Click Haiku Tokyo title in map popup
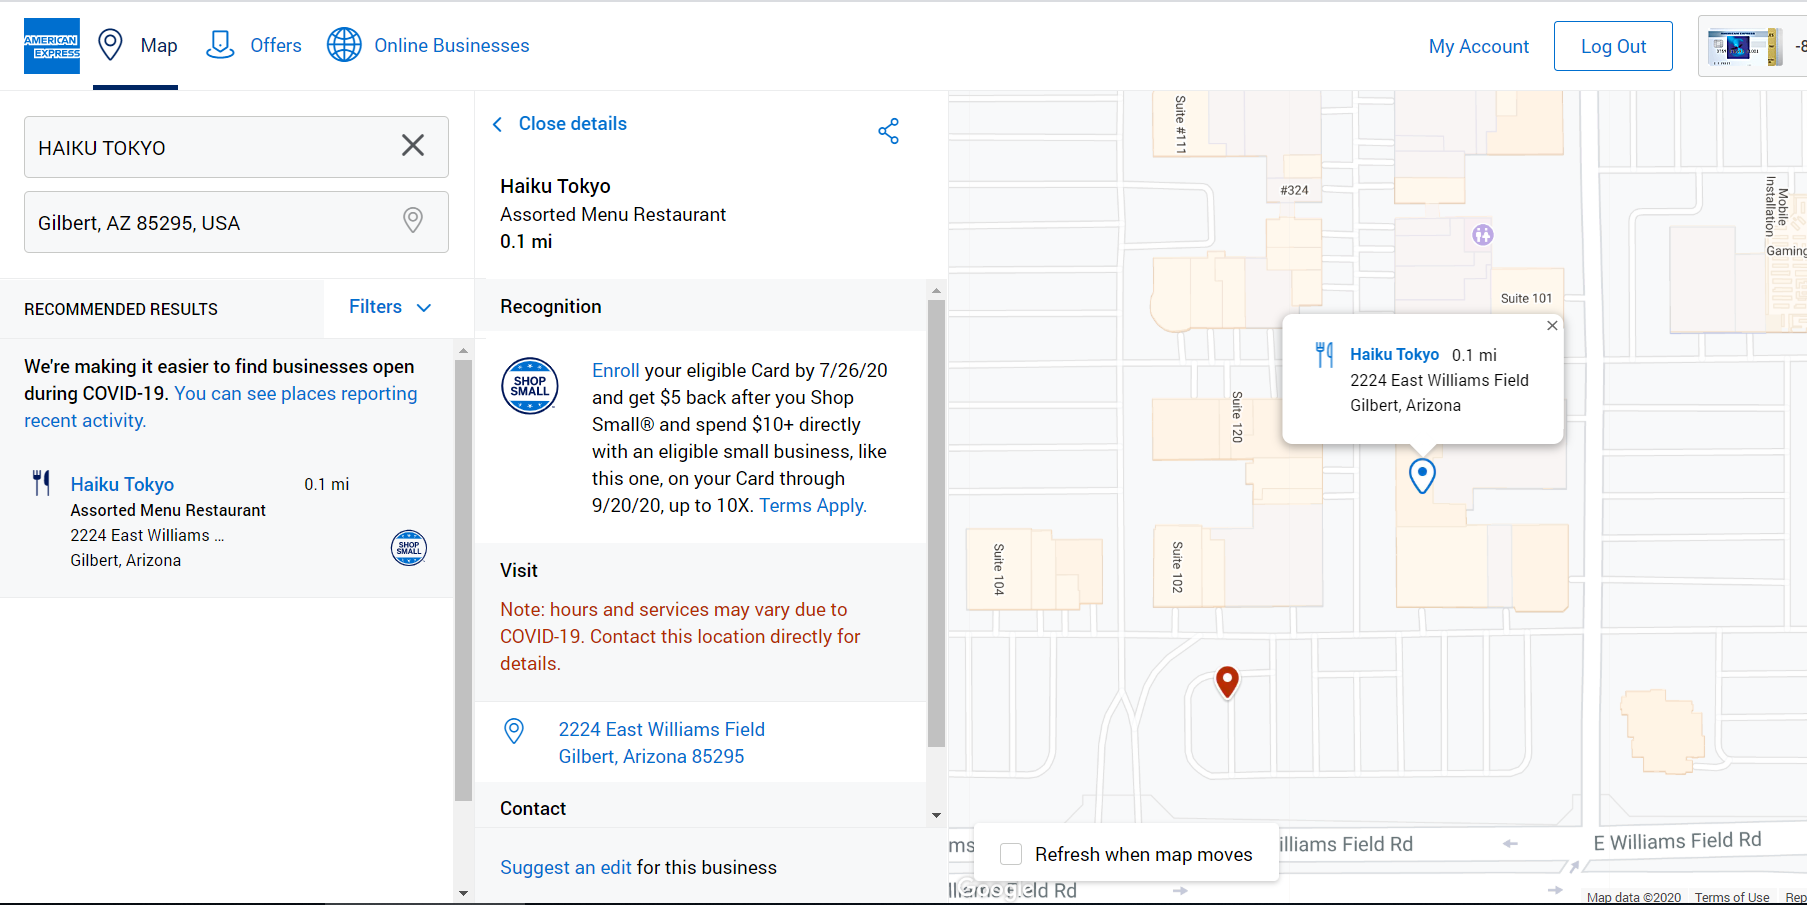The height and width of the screenshot is (905, 1807). (x=1394, y=354)
